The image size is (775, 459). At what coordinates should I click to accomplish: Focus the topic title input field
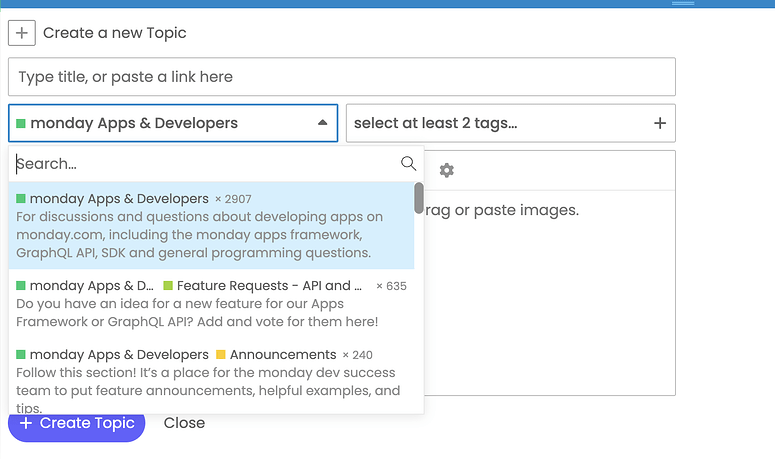[x=341, y=77]
